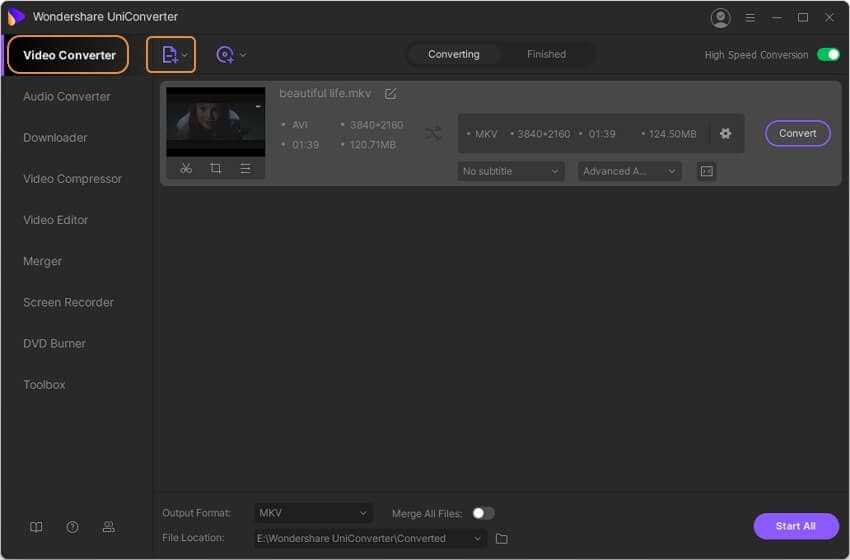Open the crop tool under thumbnail
The image size is (850, 560).
215,169
